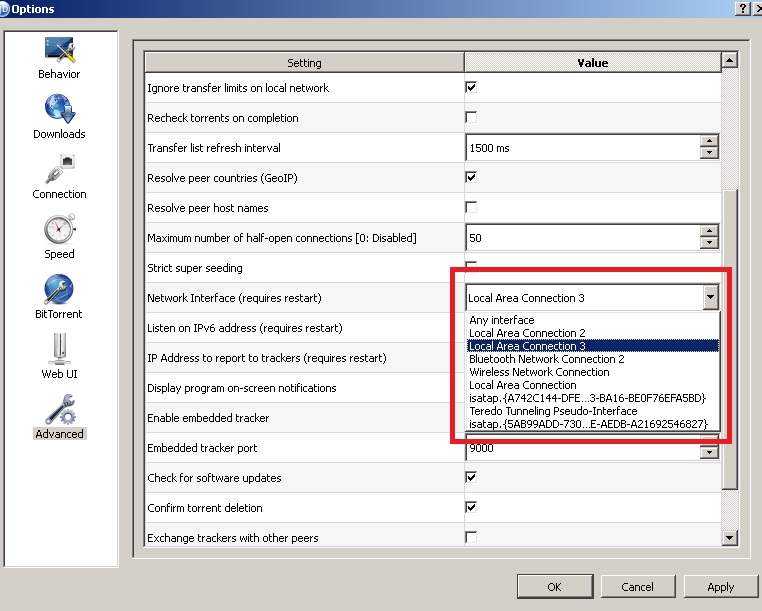Open the Behavior settings page
The image size is (762, 611).
(59, 58)
